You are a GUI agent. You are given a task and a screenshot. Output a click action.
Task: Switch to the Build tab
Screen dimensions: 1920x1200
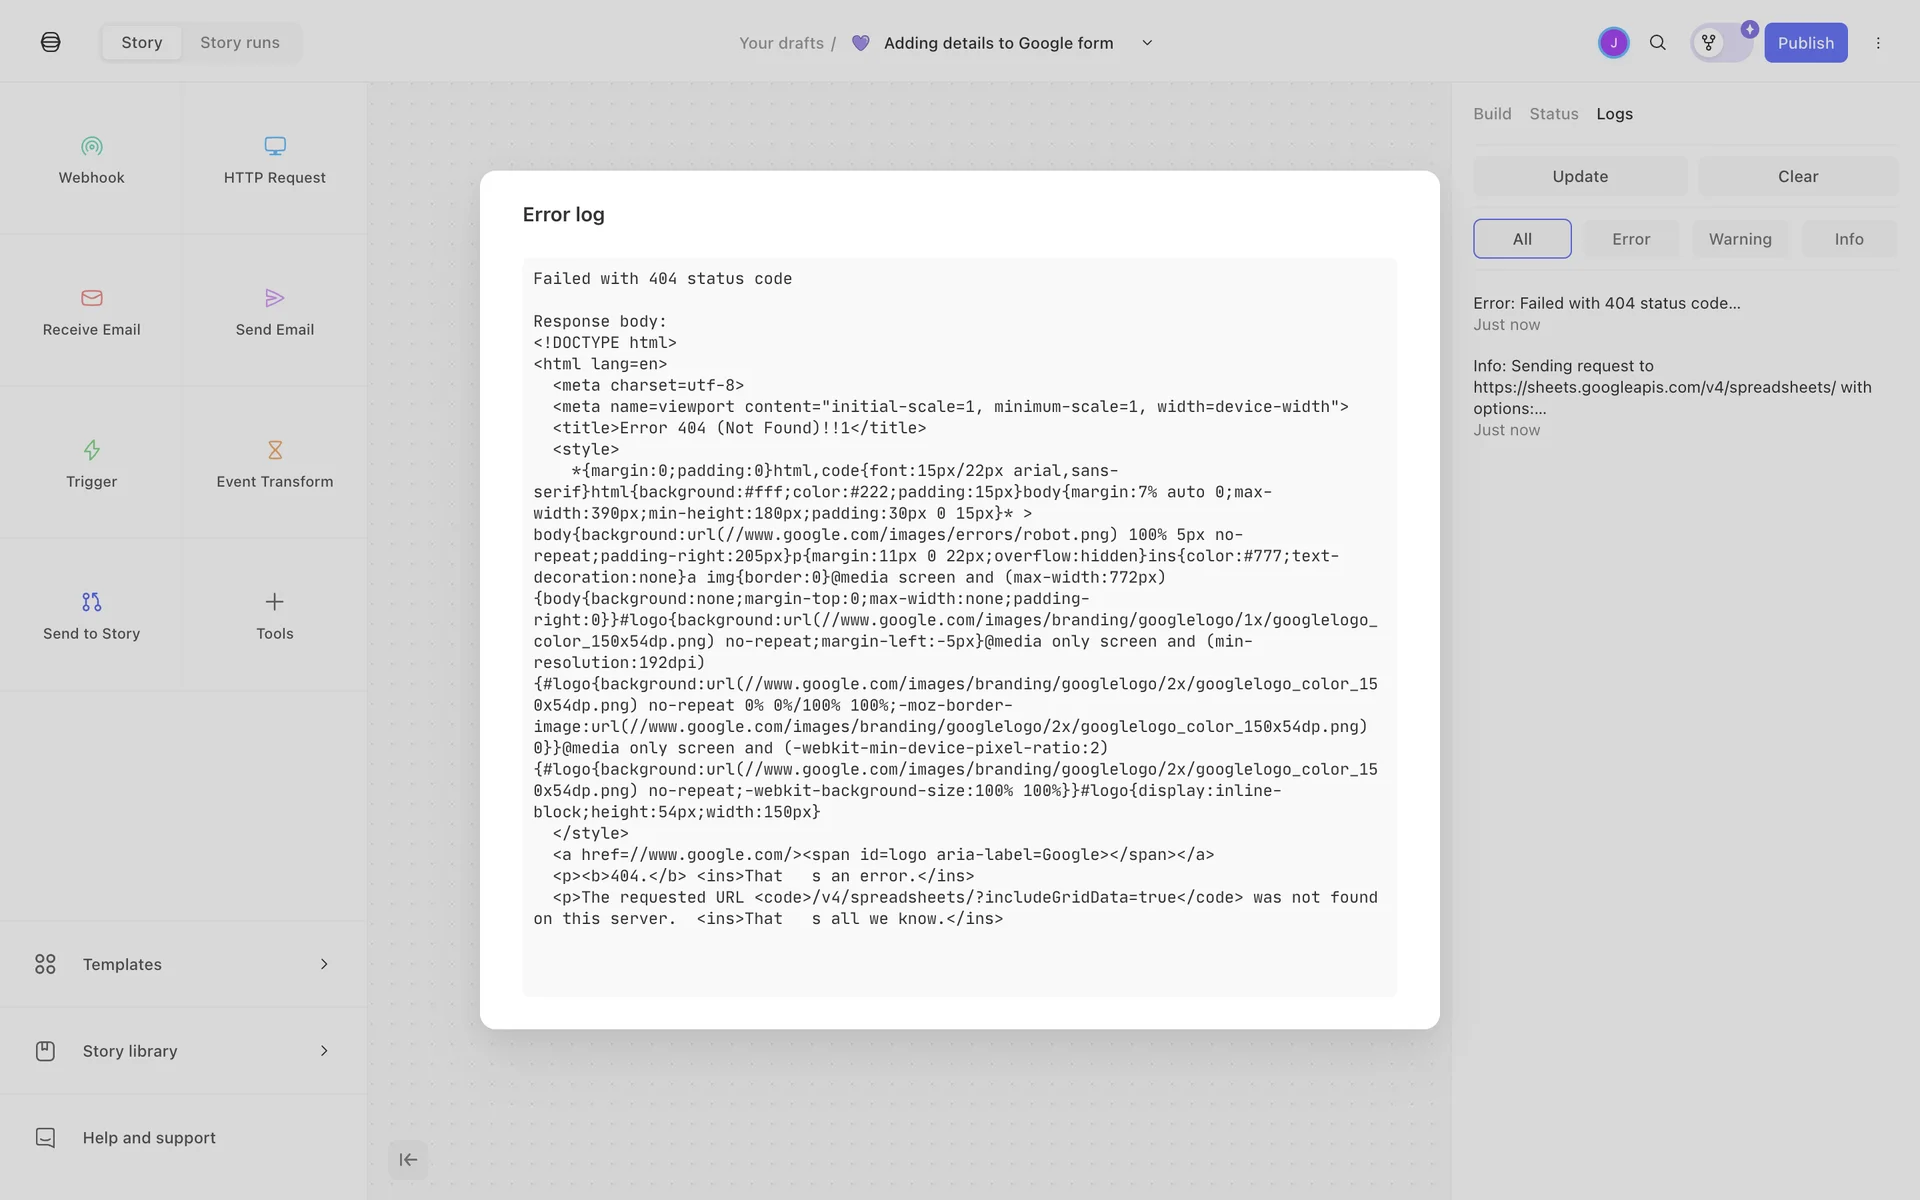point(1491,114)
